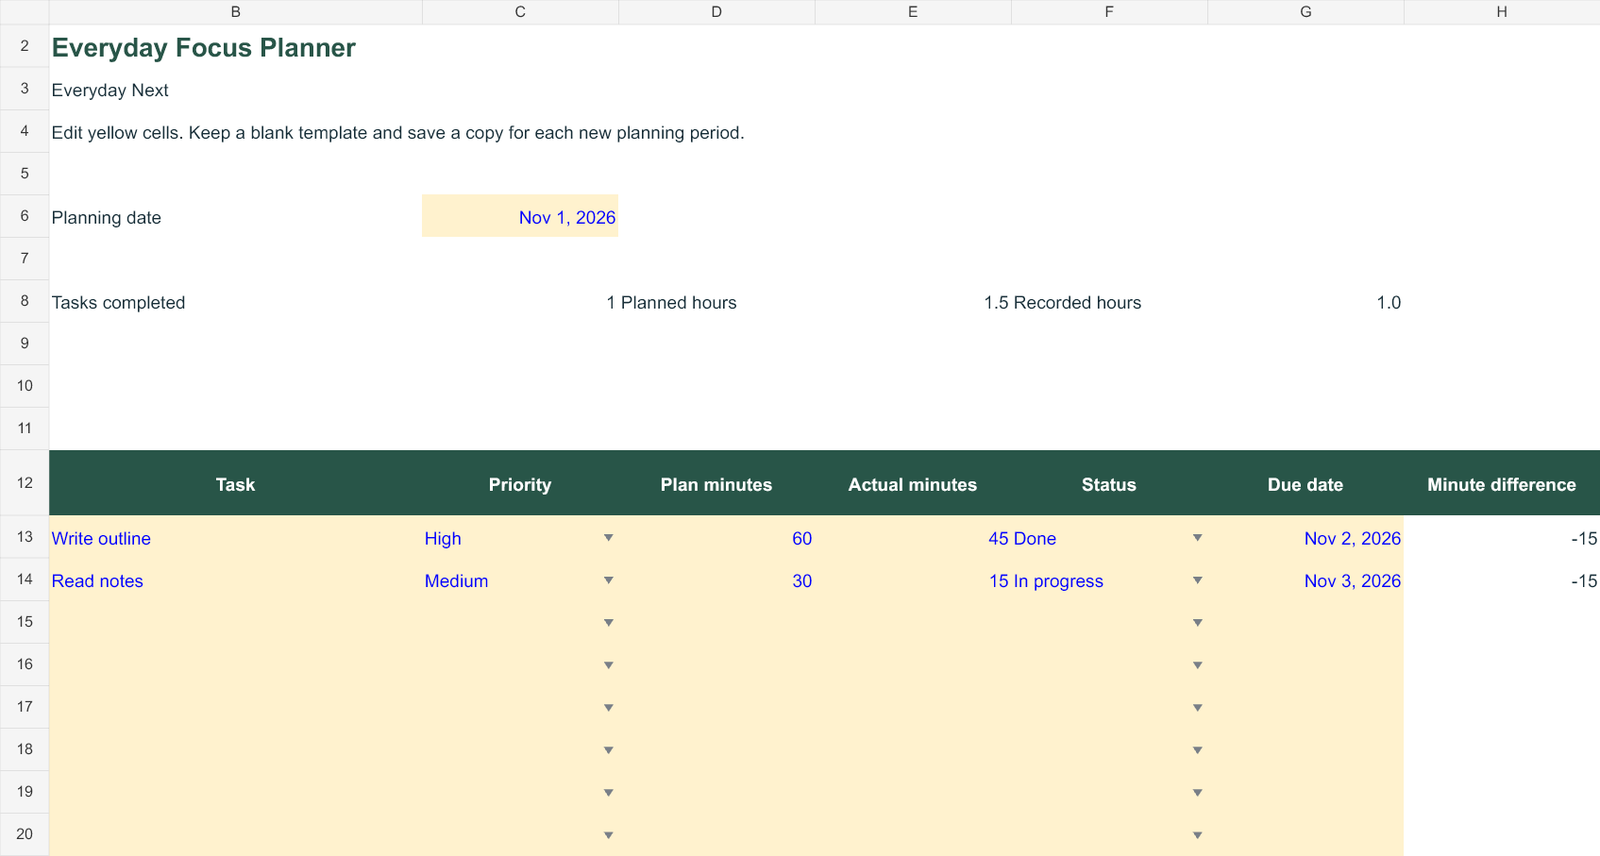Select column F header
Viewport: 1600px width, 856px height.
(x=1109, y=12)
